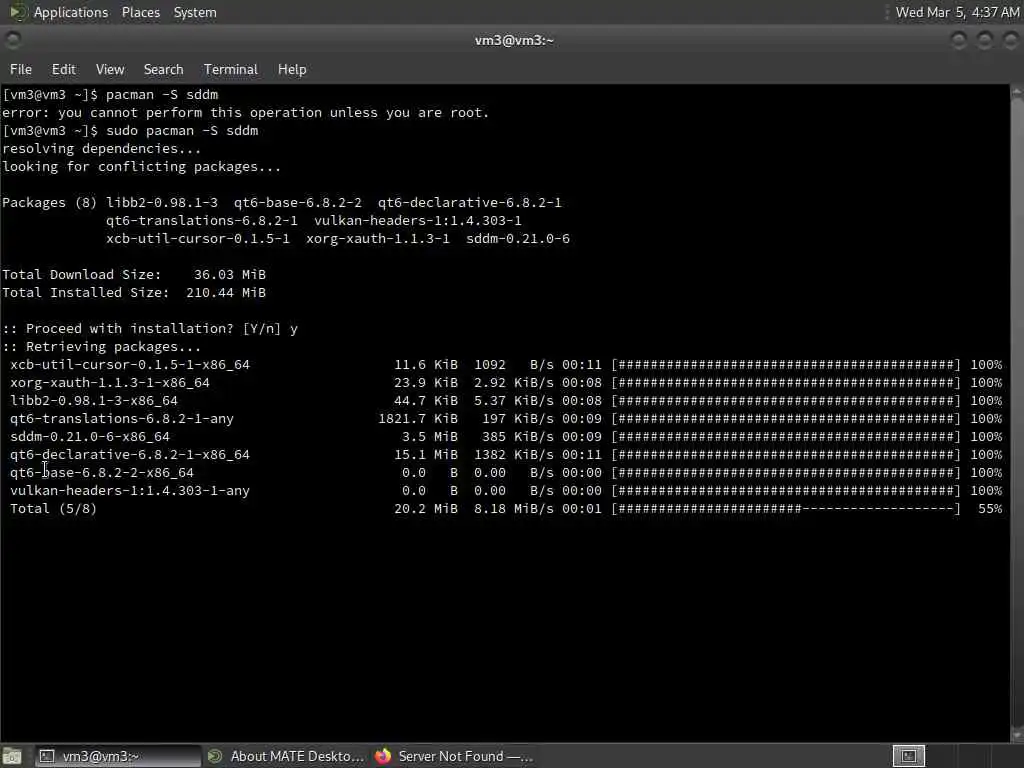This screenshot has height=768, width=1024.
Task: Open the System panel menu
Action: click(x=195, y=12)
